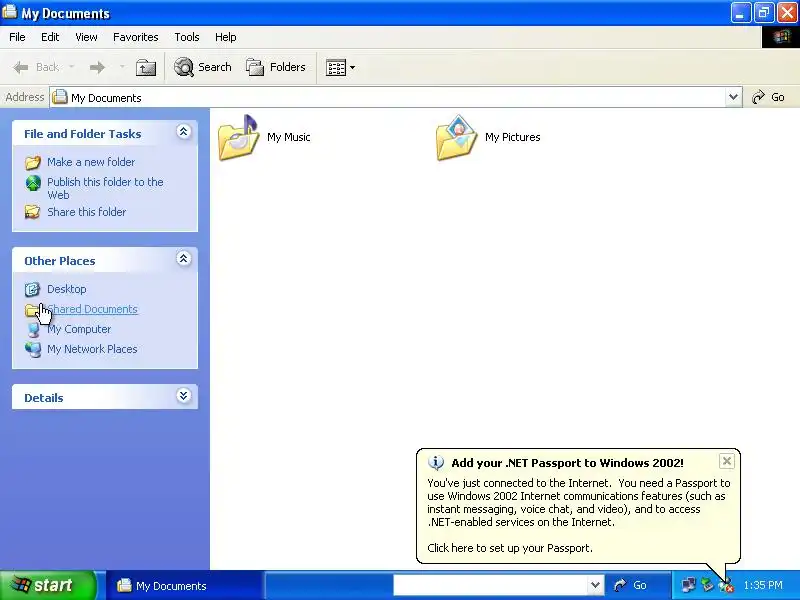
Task: Click the green tray icon beside the network icon
Action: [x=707, y=585]
